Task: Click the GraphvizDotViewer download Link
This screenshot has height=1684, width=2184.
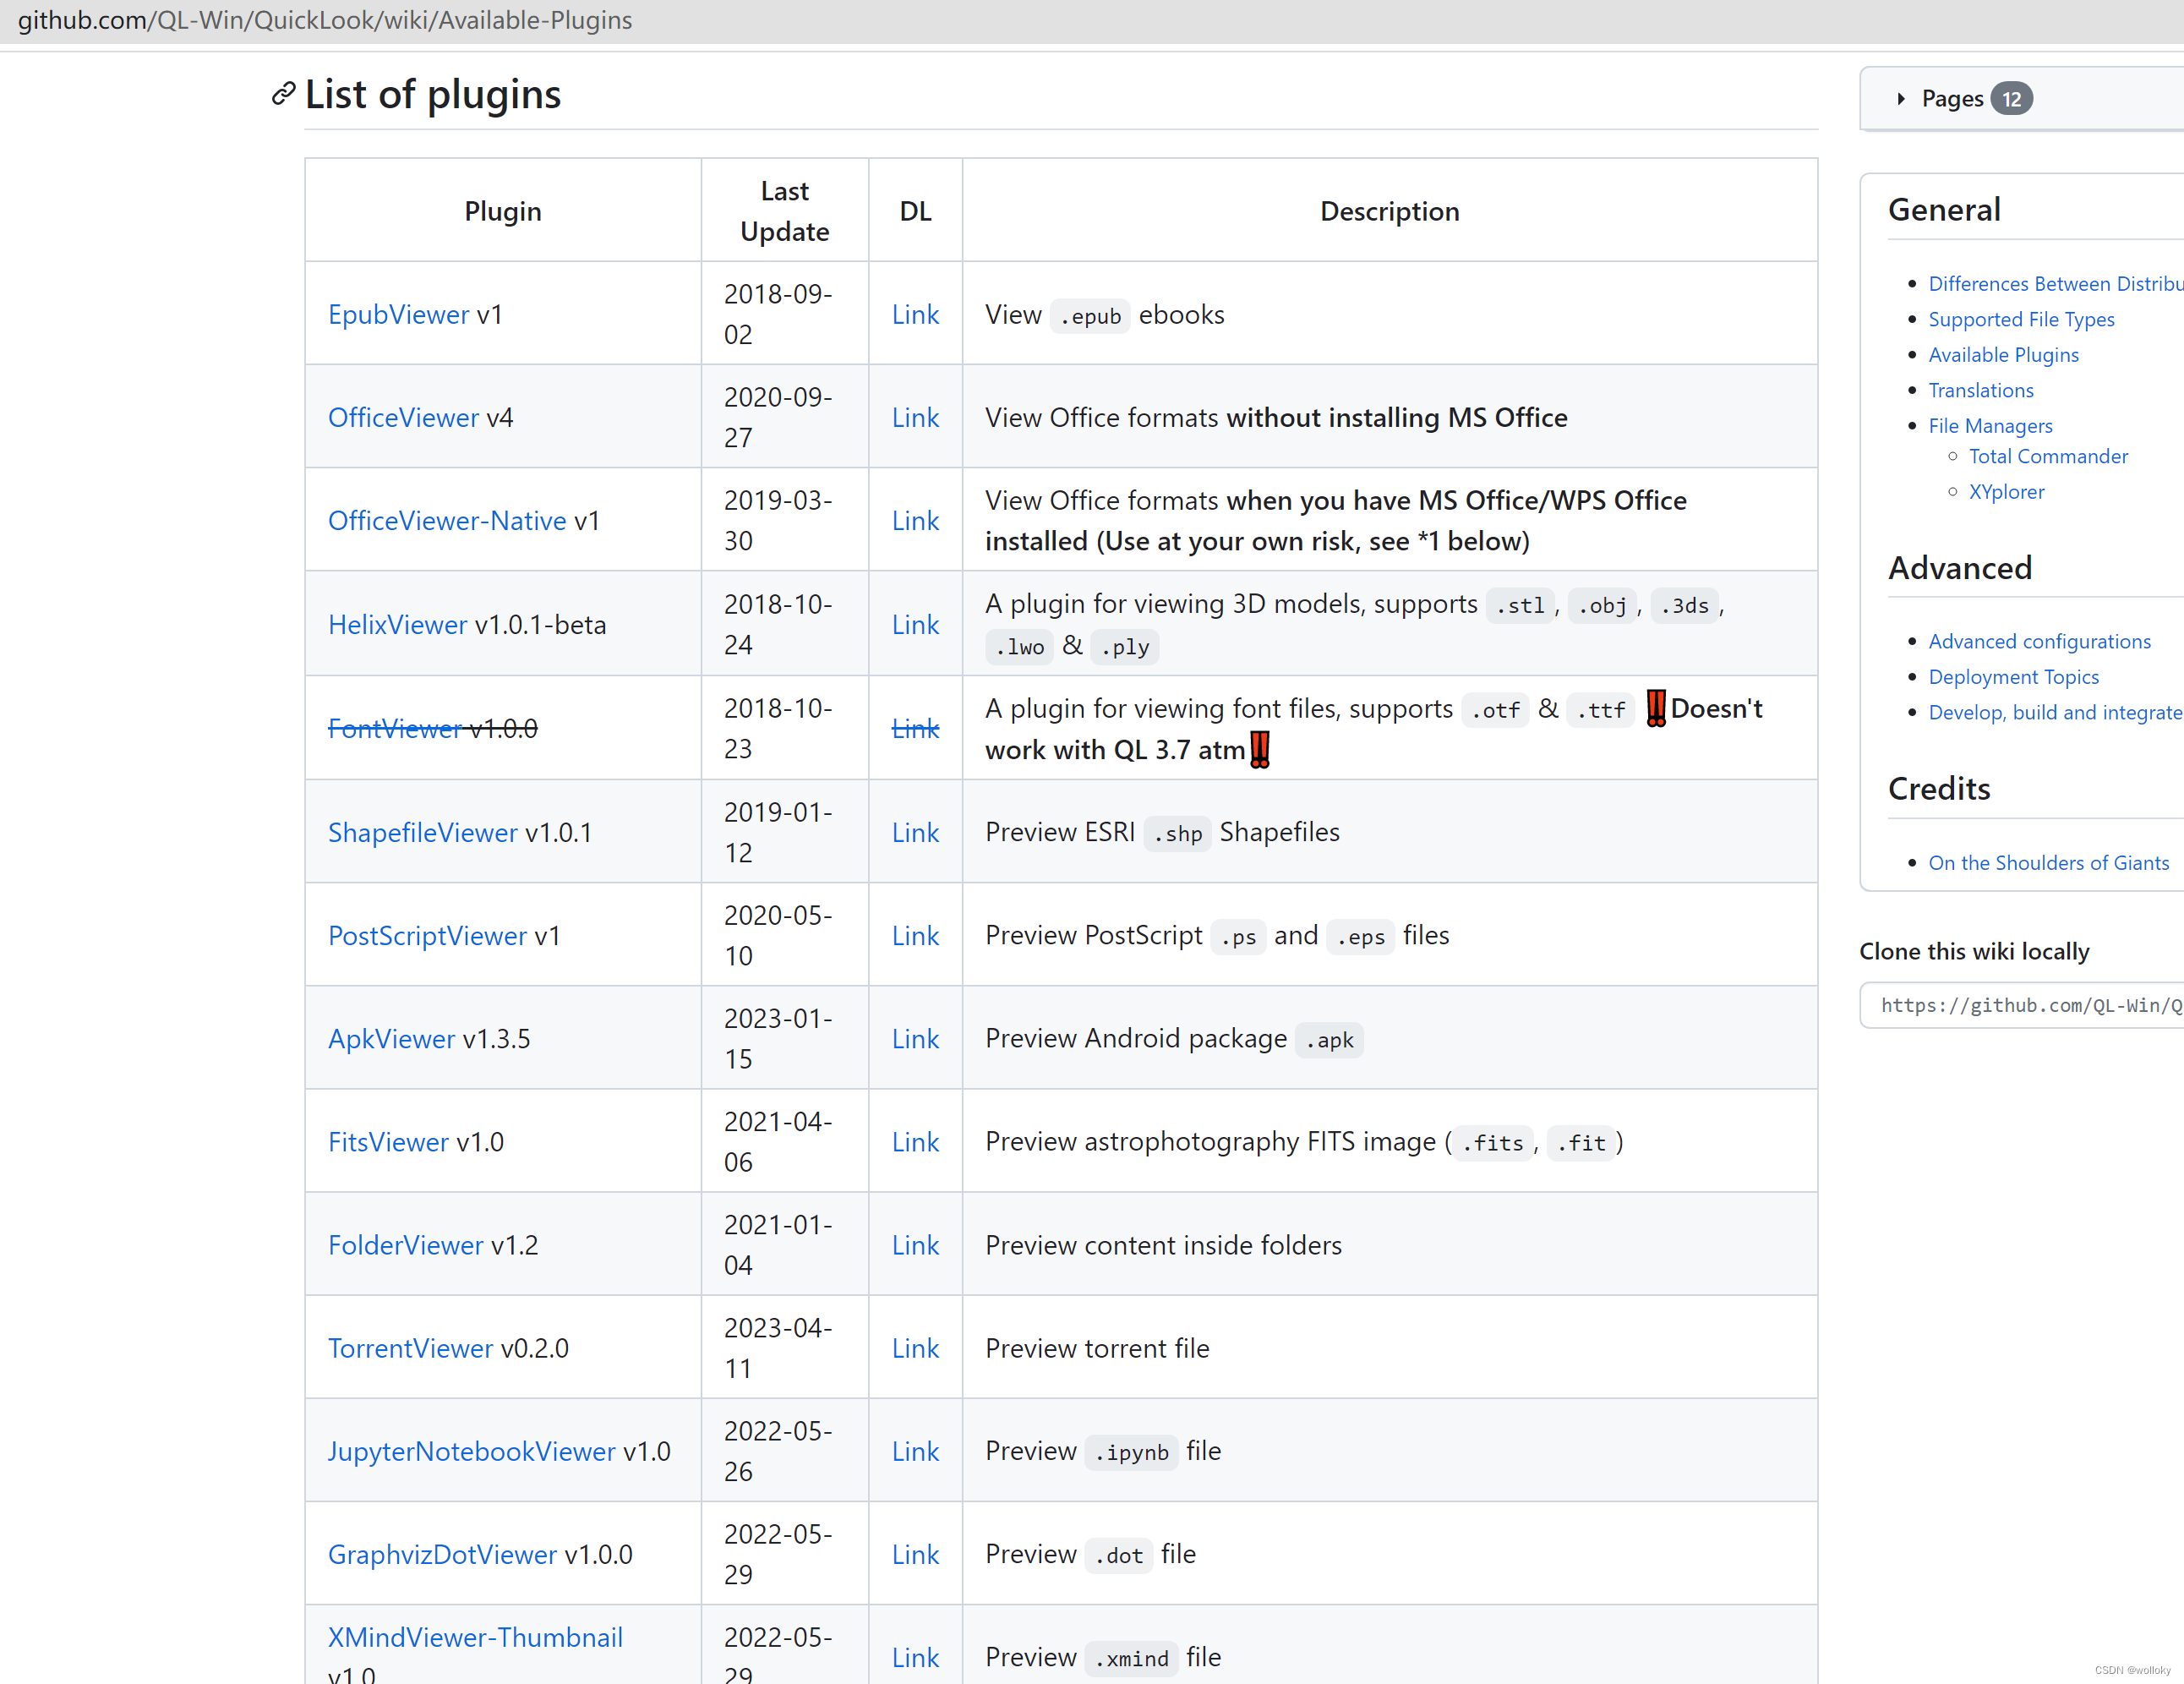Action: click(x=914, y=1554)
